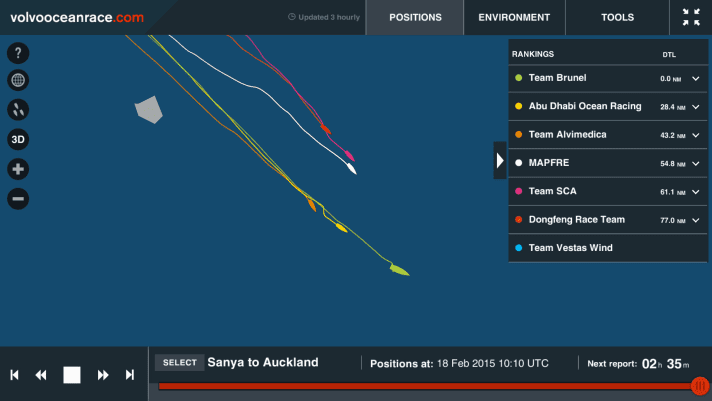
Task: Click the Team Vestas Wind row
Action: point(608,248)
